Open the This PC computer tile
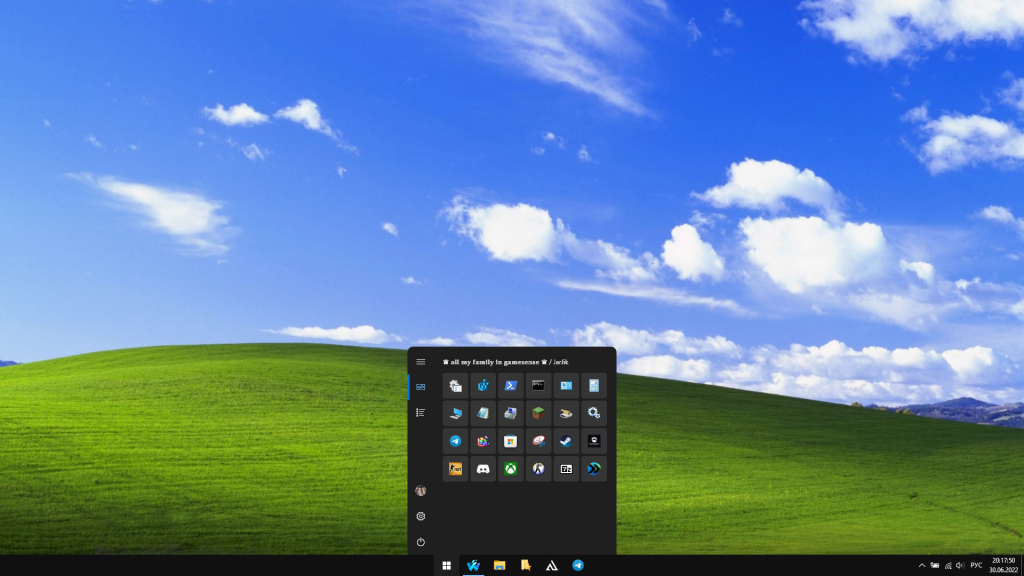This screenshot has width=1024, height=576. coord(455,413)
